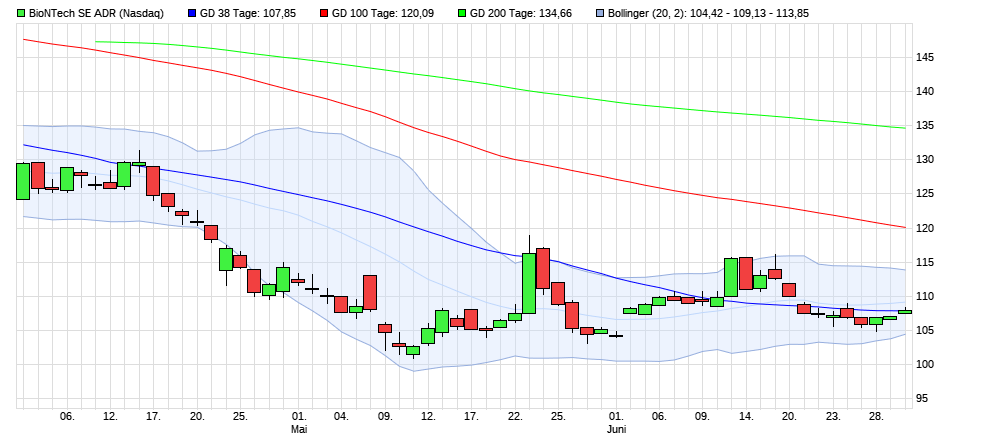This screenshot has width=994, height=440.
Task: Select the 'GD 38 Tage: 107,85' label
Action: (x=246, y=13)
